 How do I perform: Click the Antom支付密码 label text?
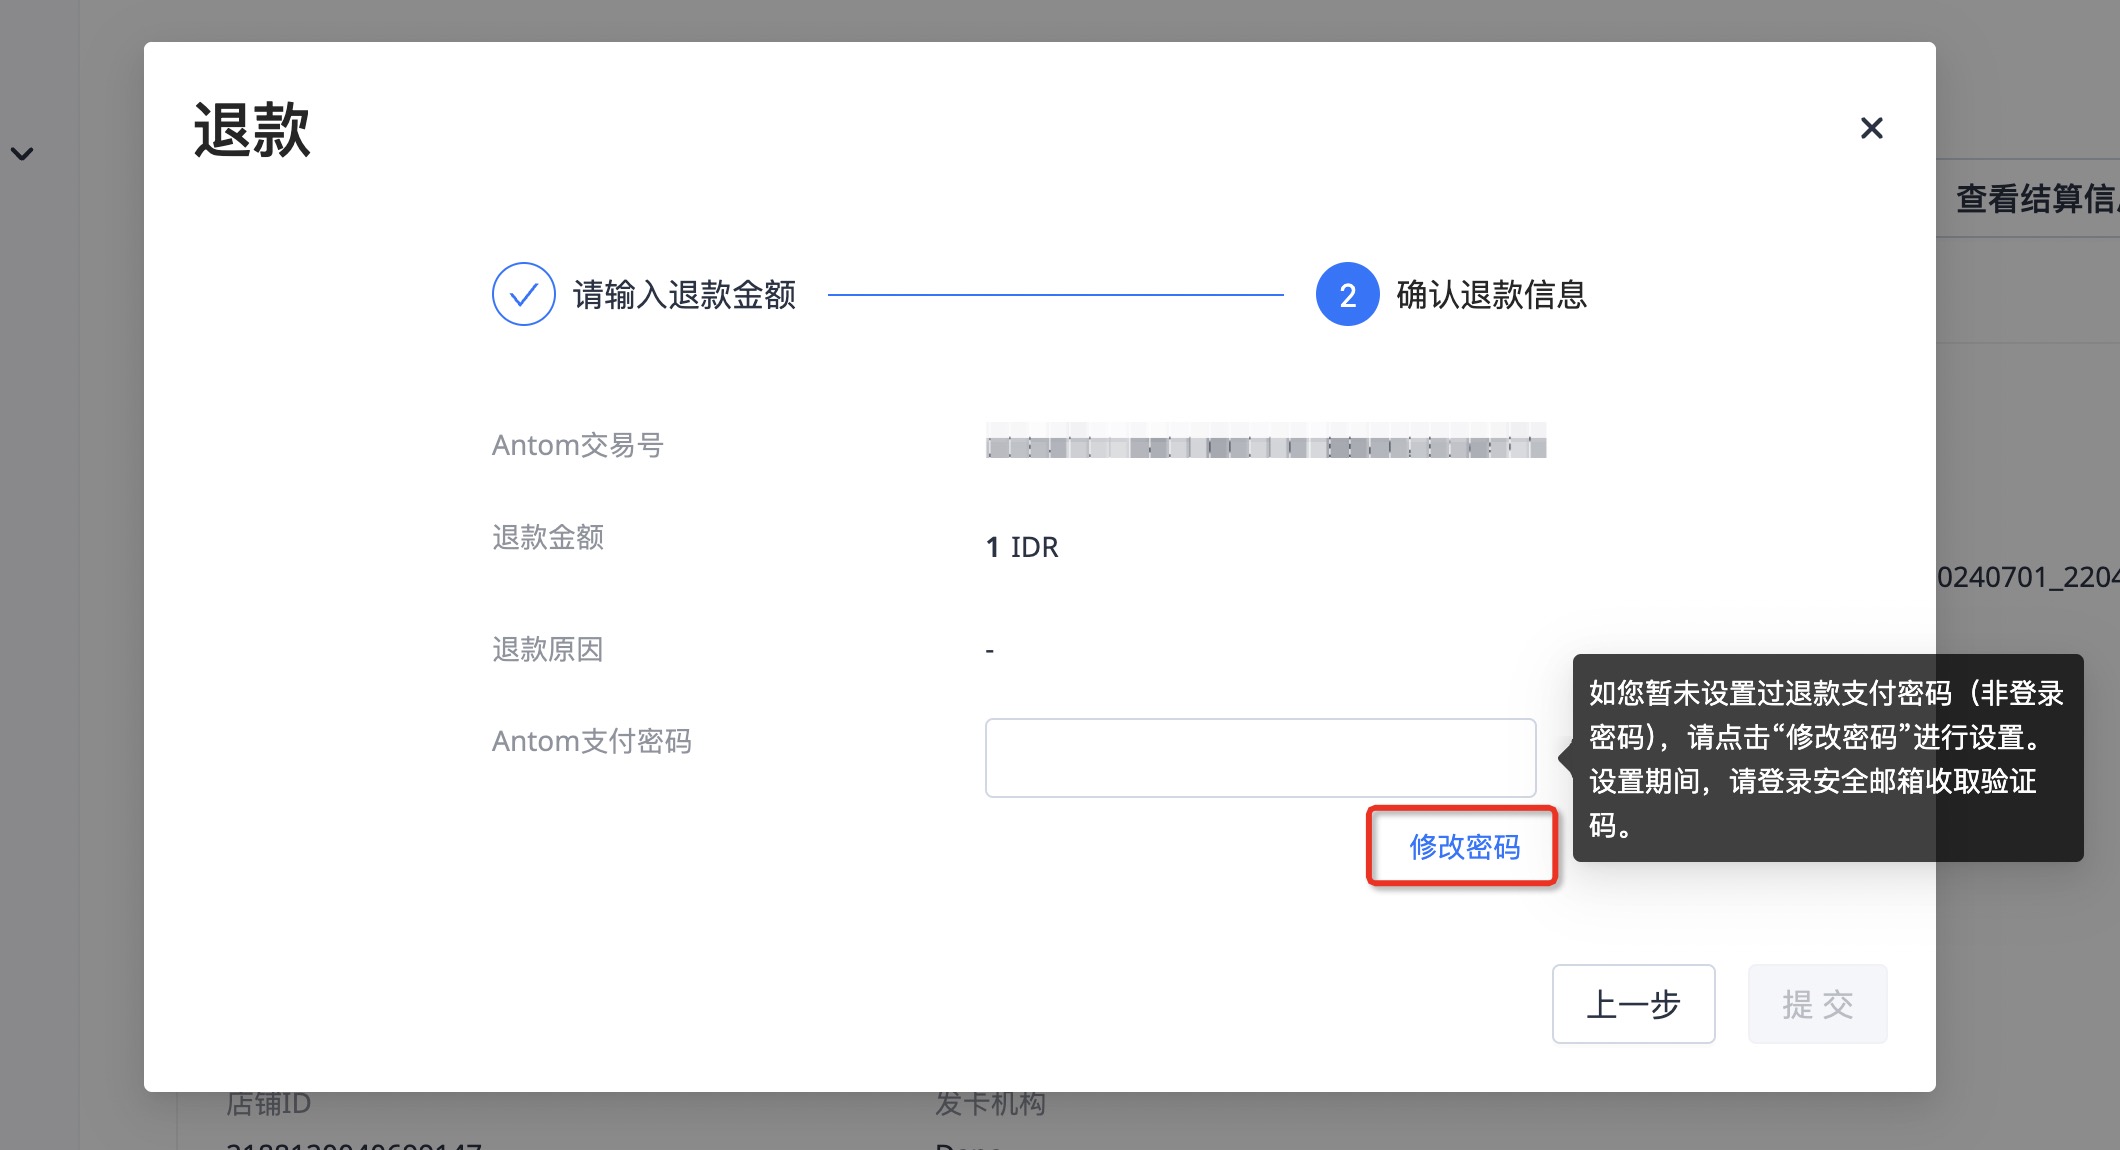pos(591,741)
